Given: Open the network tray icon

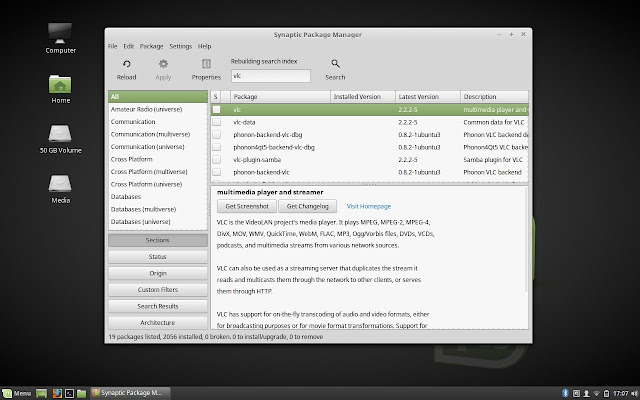Looking at the screenshot, I should tap(596, 393).
